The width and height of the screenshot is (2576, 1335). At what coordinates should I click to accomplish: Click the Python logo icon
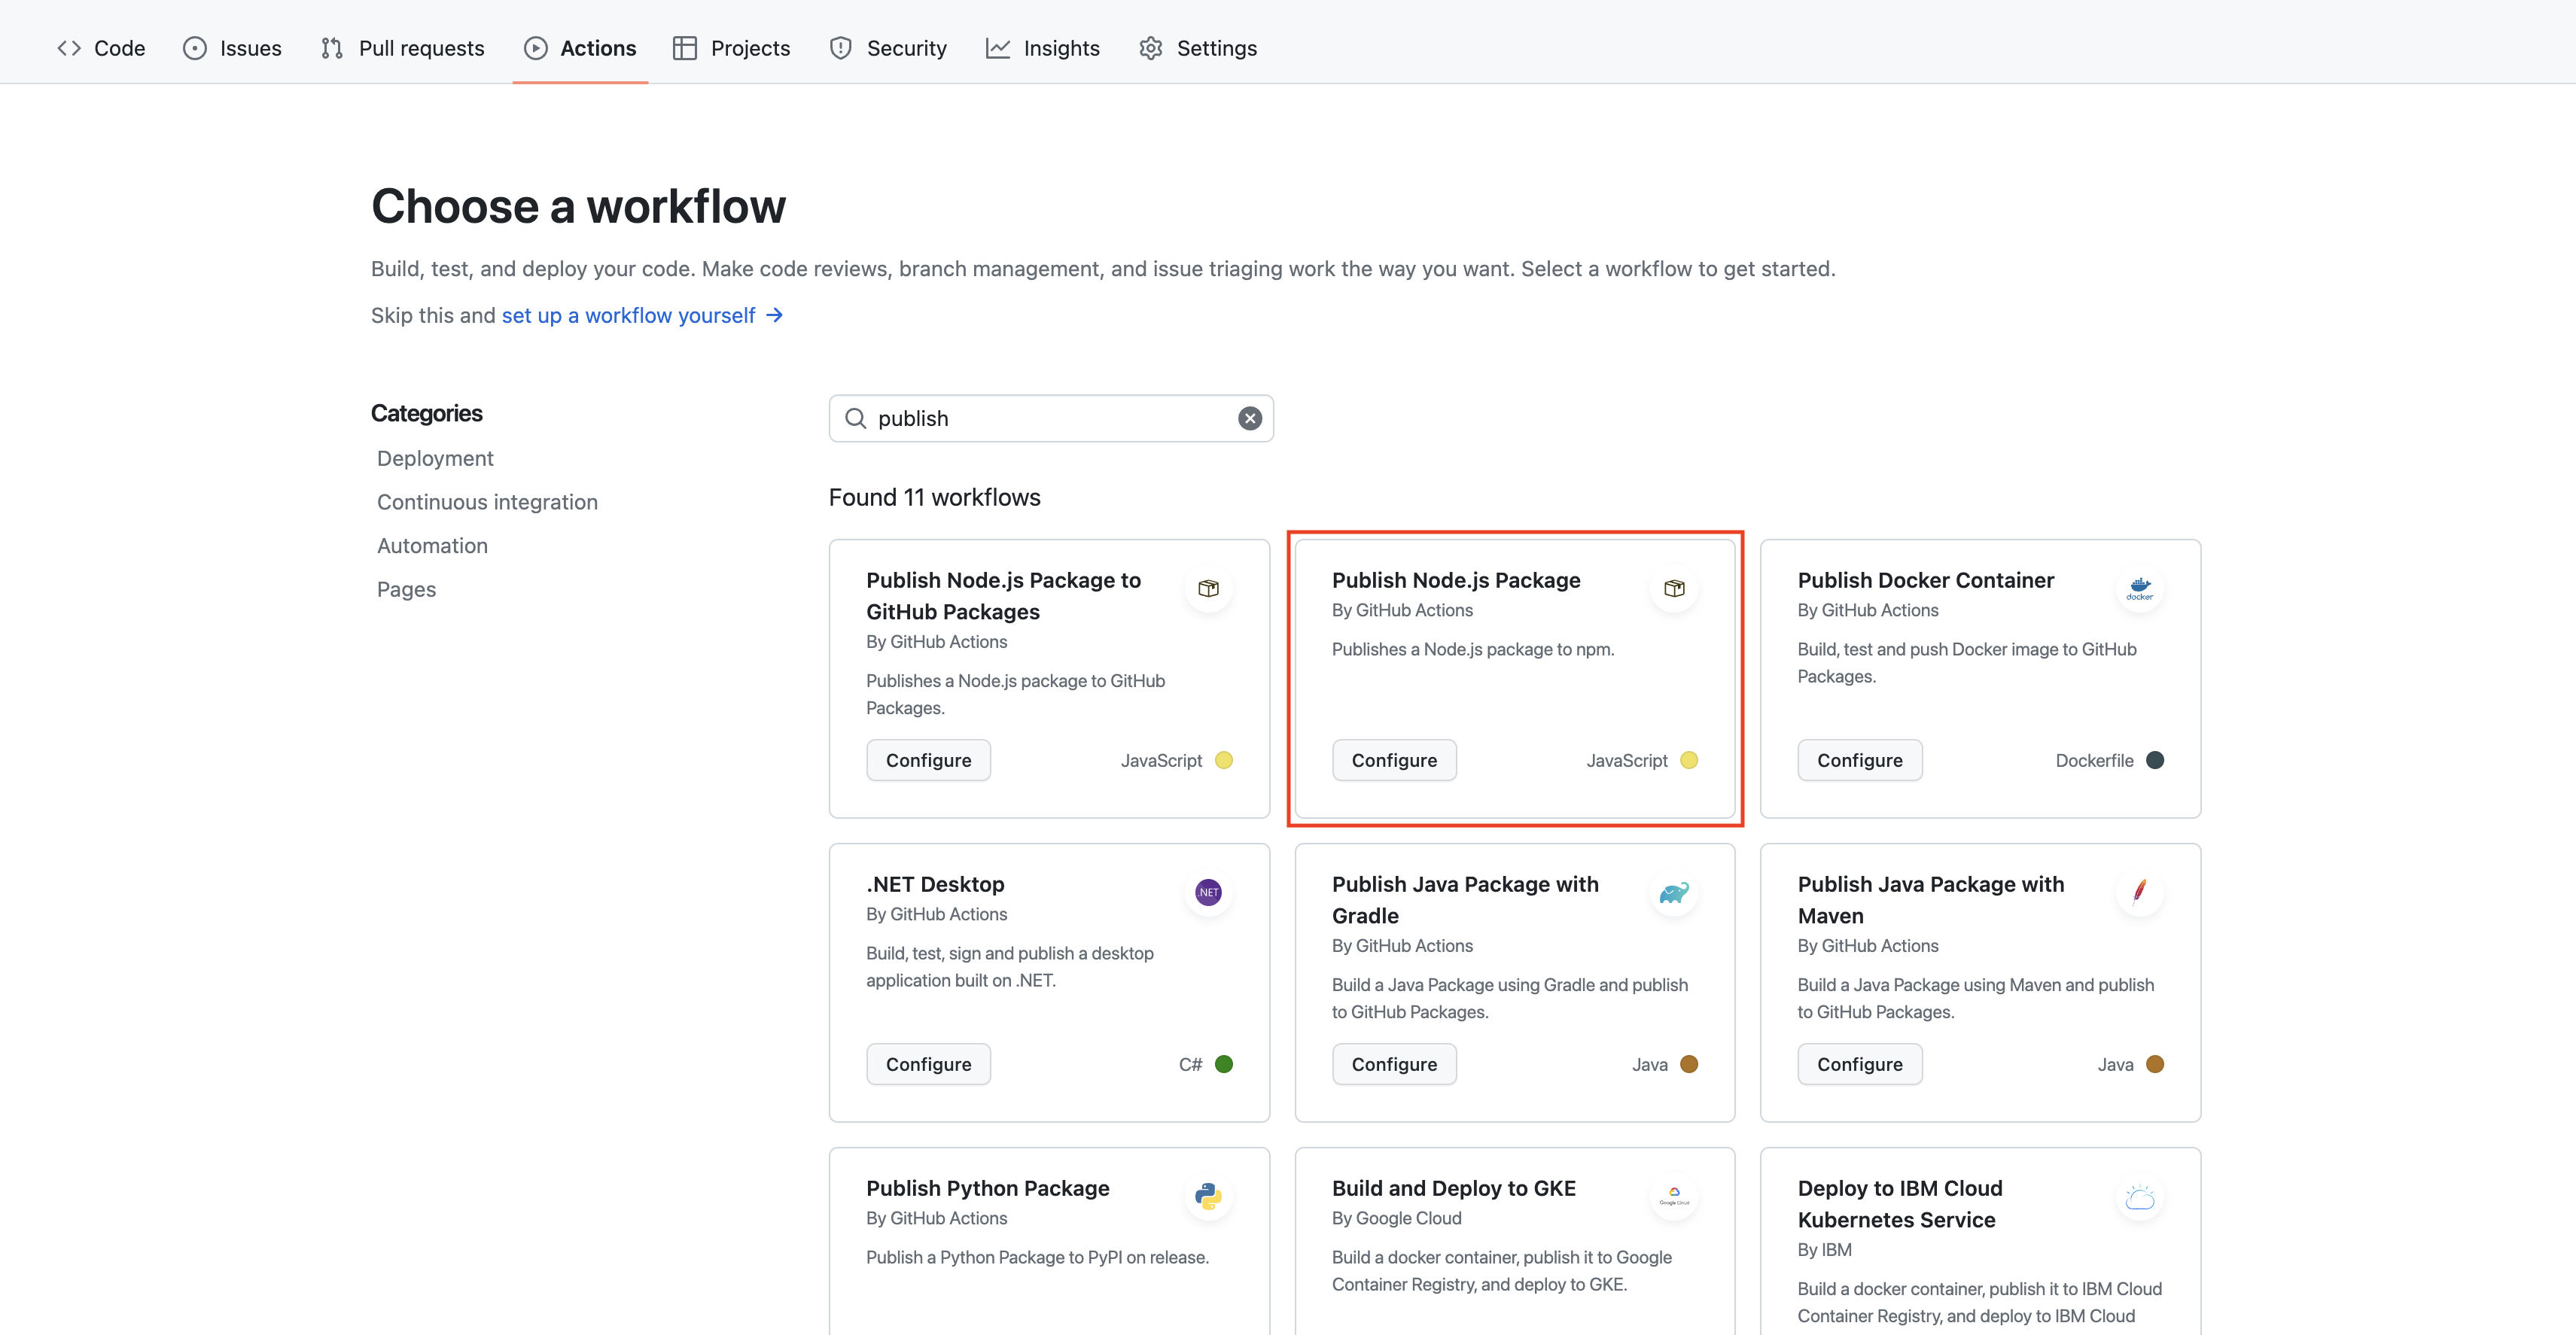coord(1208,1196)
